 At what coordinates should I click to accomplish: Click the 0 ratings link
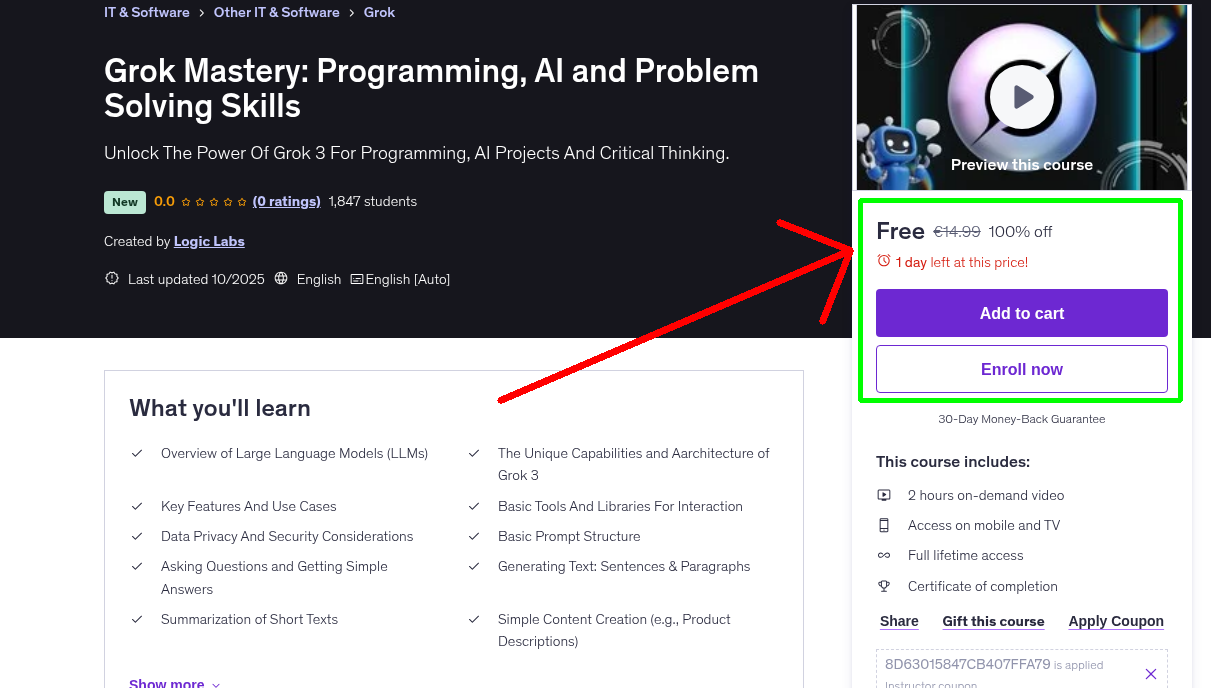tap(286, 201)
